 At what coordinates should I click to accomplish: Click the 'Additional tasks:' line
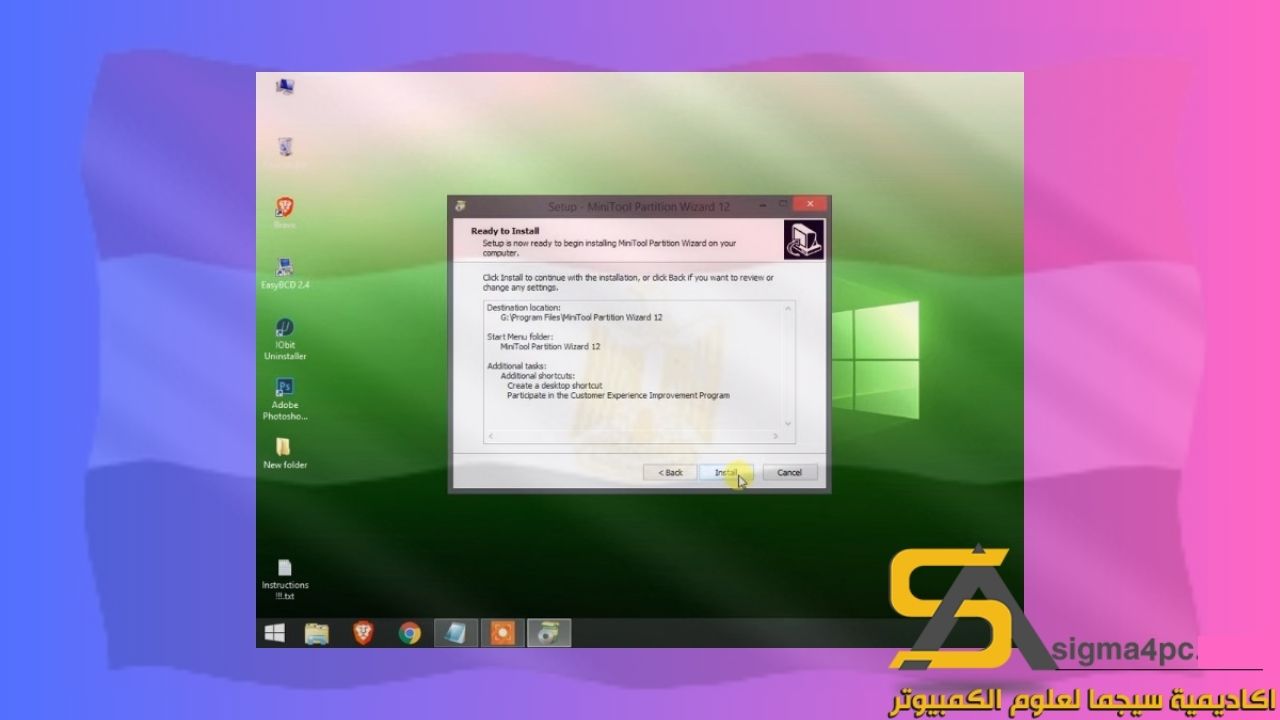pos(516,366)
